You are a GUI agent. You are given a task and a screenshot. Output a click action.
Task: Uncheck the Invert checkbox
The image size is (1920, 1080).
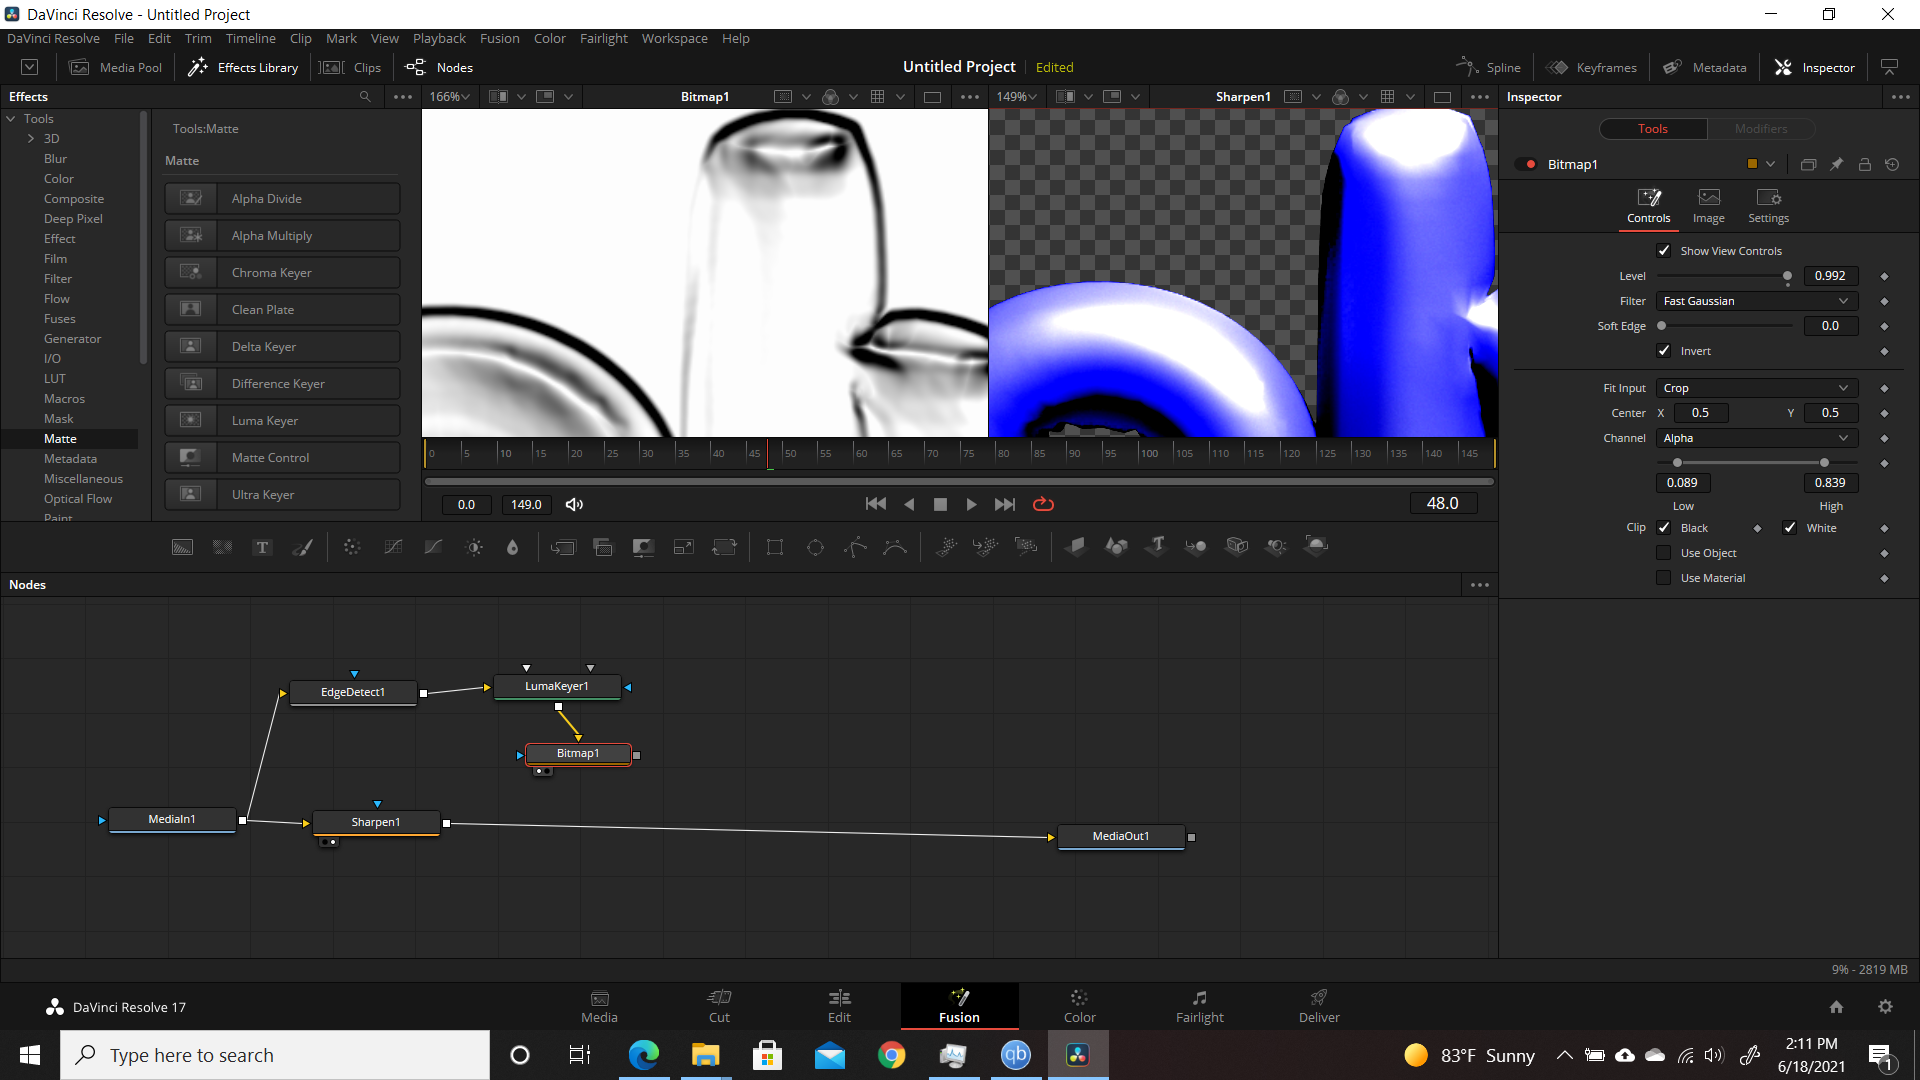click(x=1664, y=351)
